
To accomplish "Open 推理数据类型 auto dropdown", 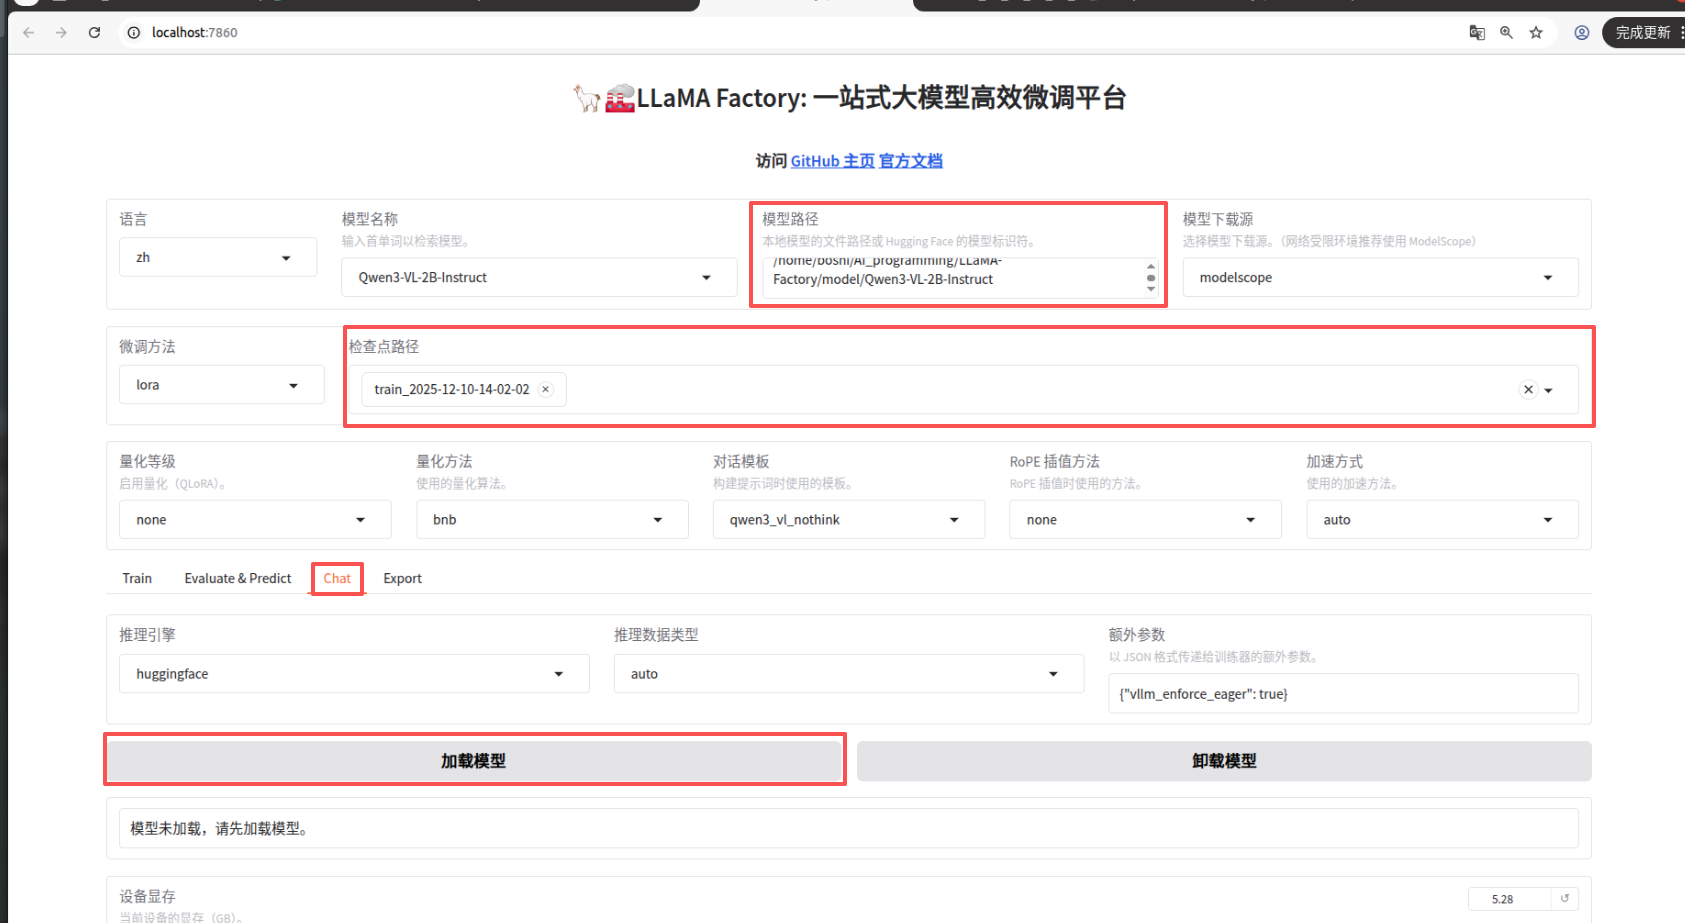I will click(x=849, y=674).
